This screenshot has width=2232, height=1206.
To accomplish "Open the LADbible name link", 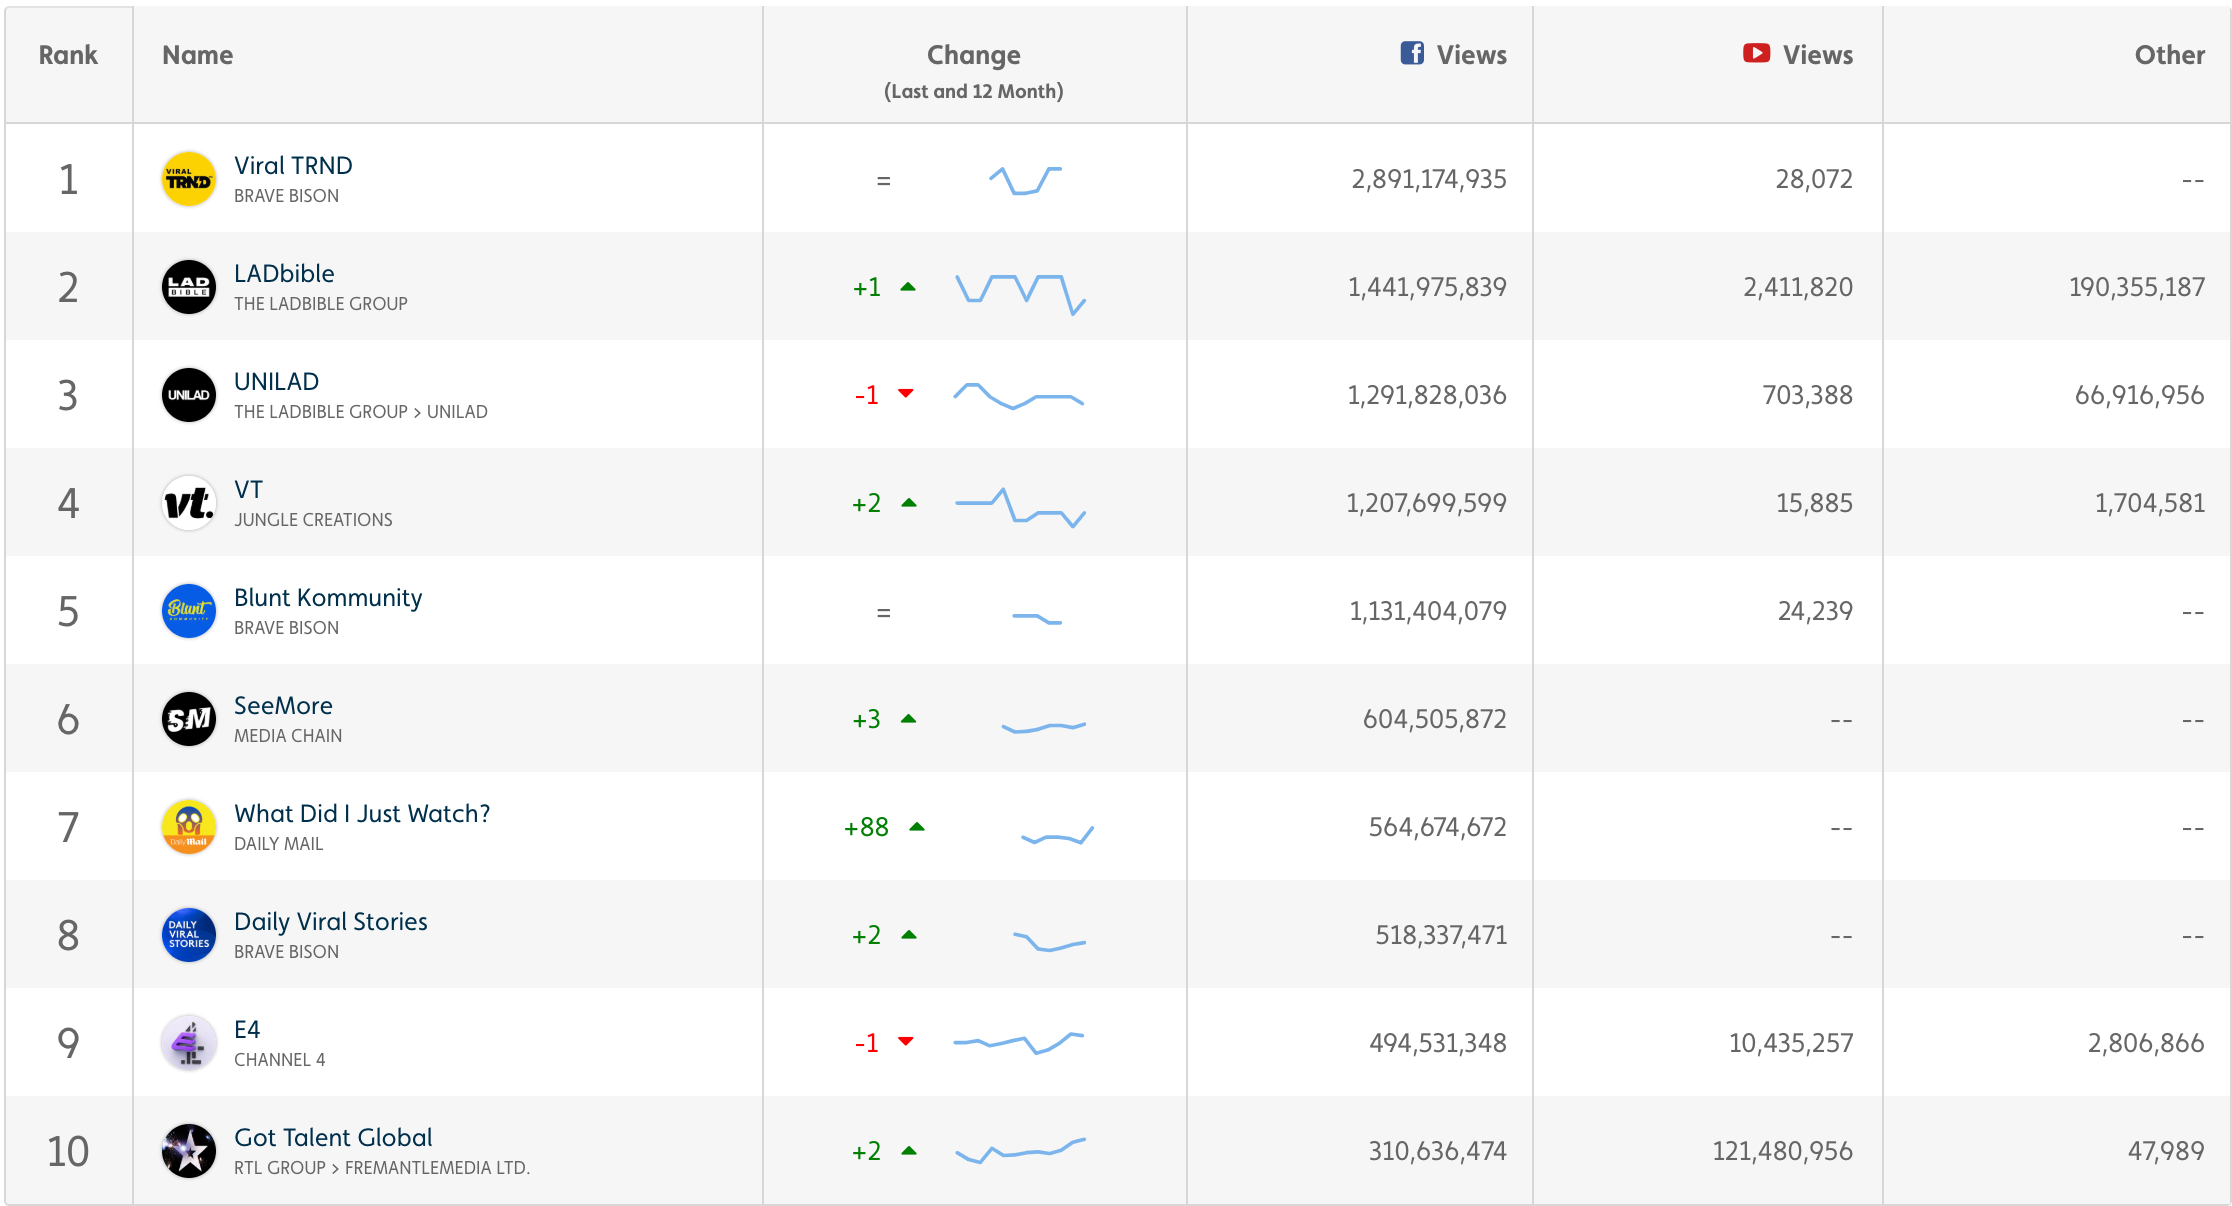I will (x=284, y=273).
